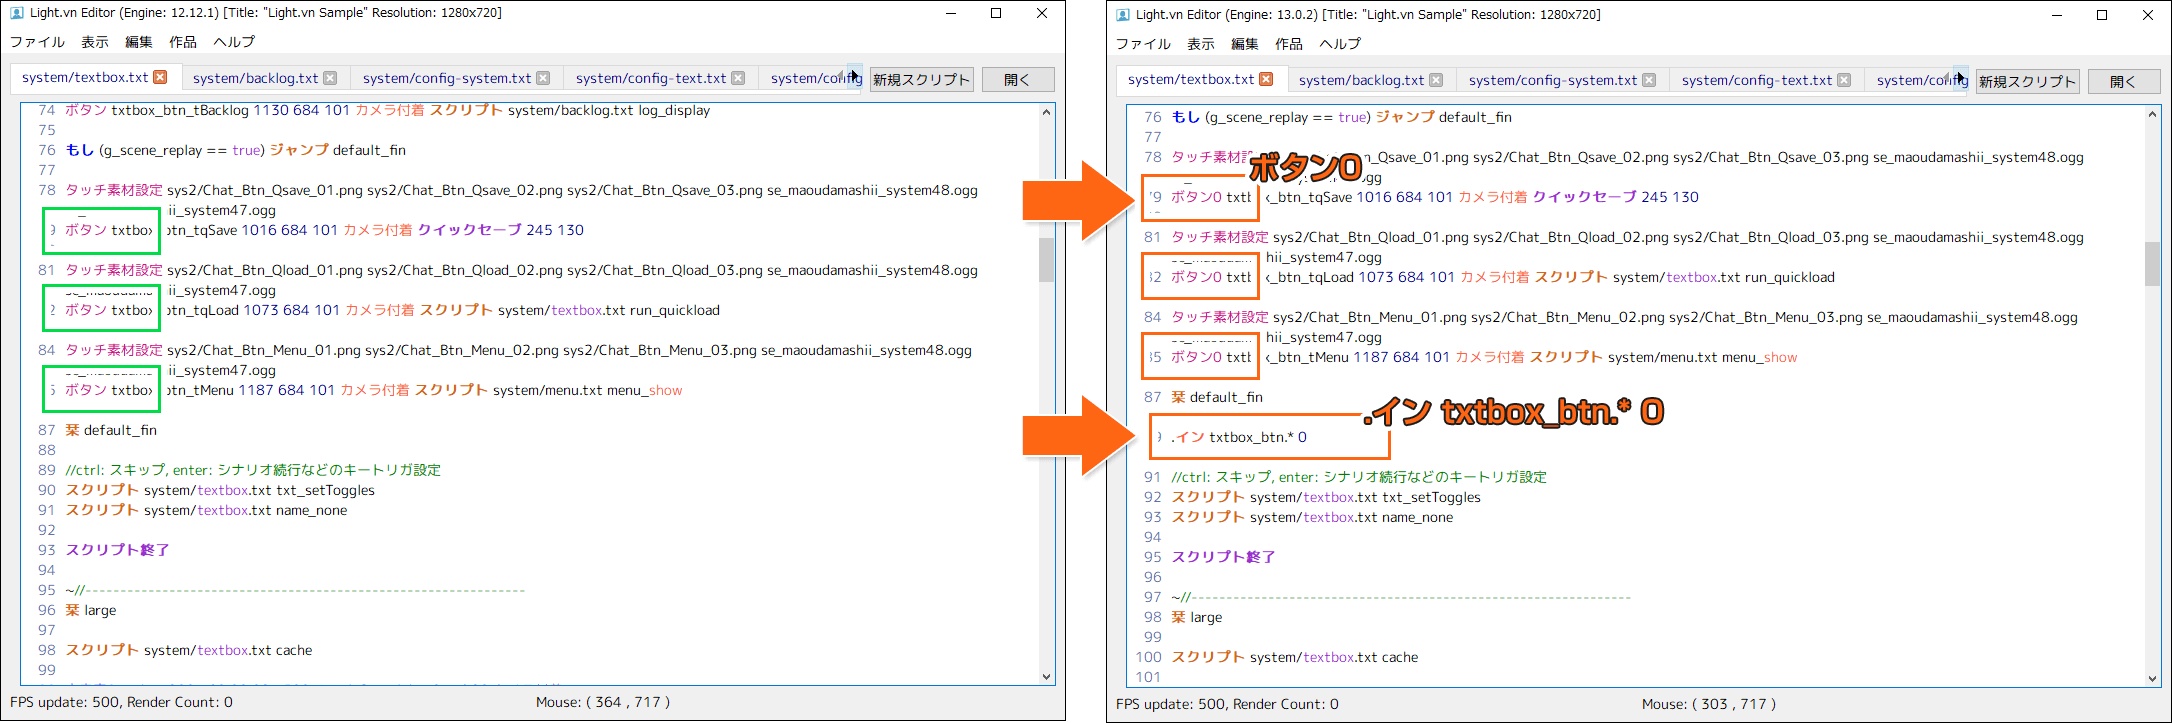Open ヘルプ menu in left window
The image size is (2172, 723).
pyautogui.click(x=234, y=42)
